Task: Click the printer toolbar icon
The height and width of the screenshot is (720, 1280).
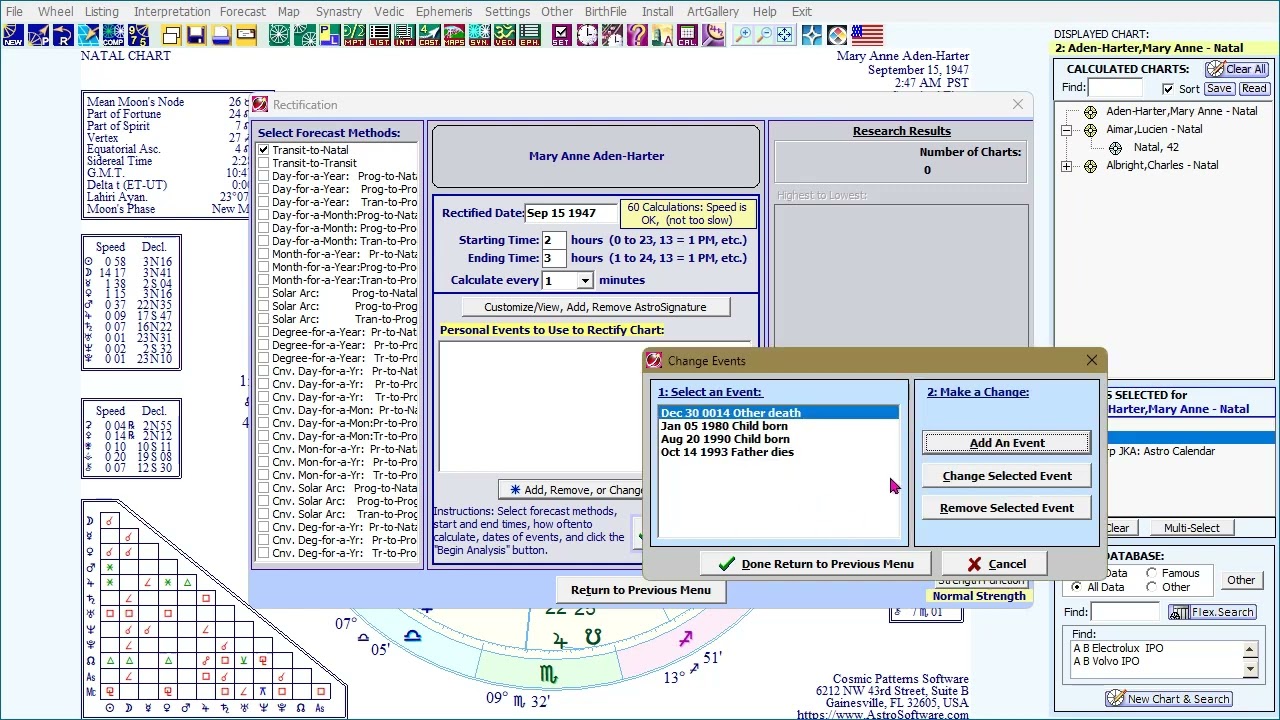Action: tap(221, 36)
